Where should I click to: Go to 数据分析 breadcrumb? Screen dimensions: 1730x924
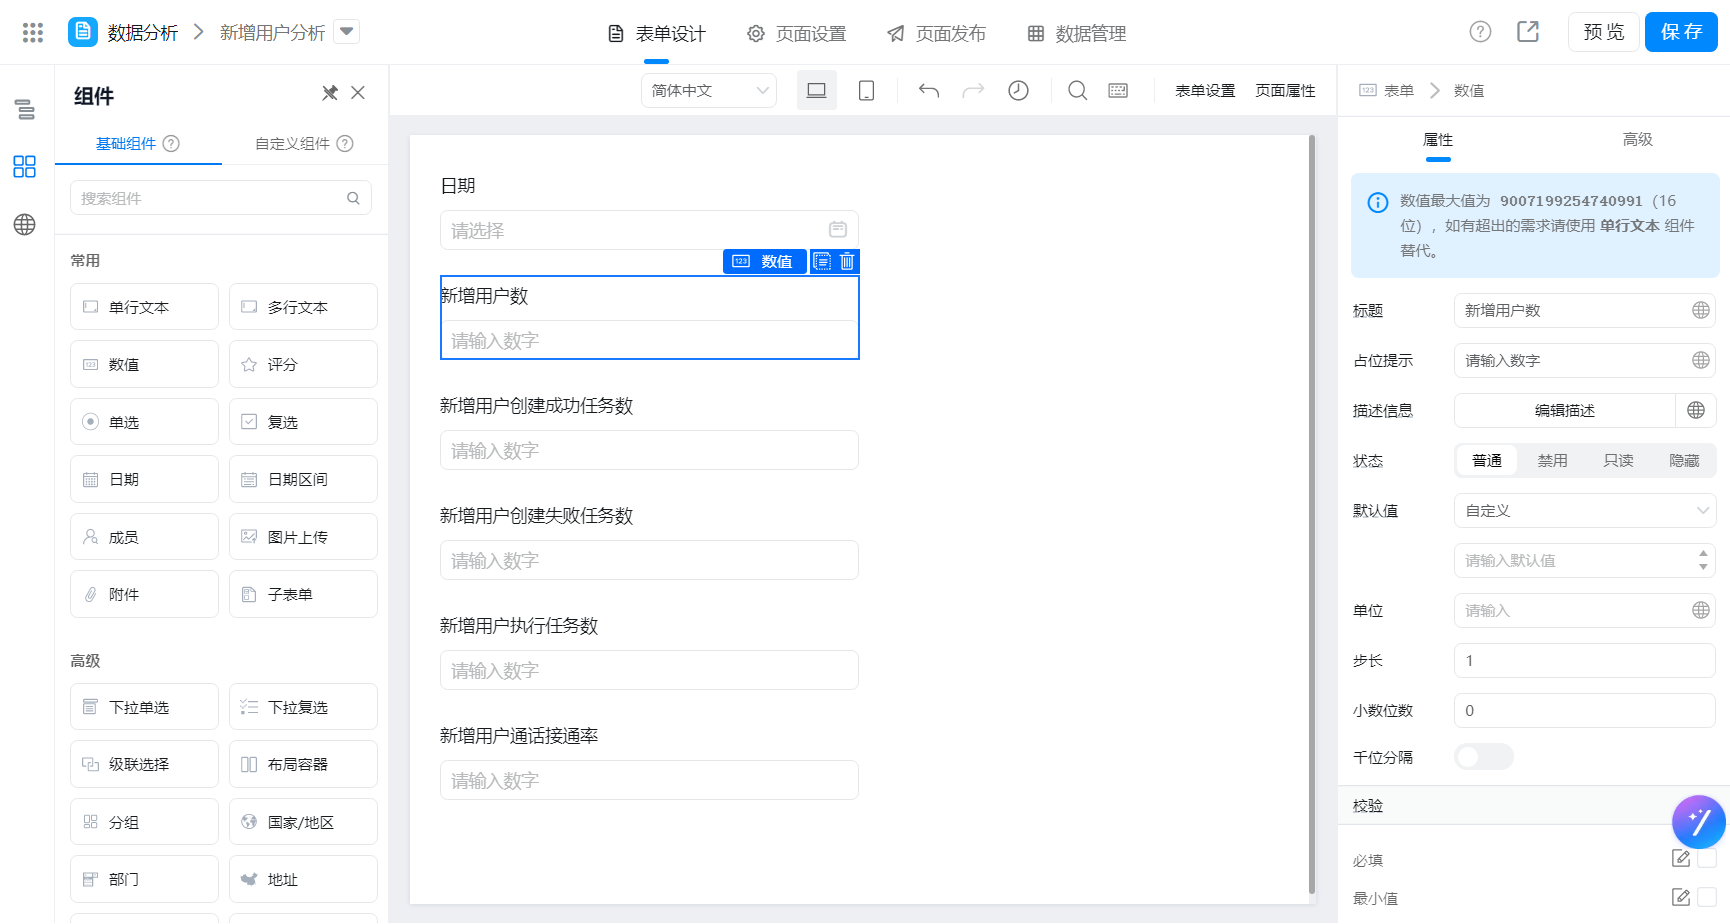click(x=143, y=33)
